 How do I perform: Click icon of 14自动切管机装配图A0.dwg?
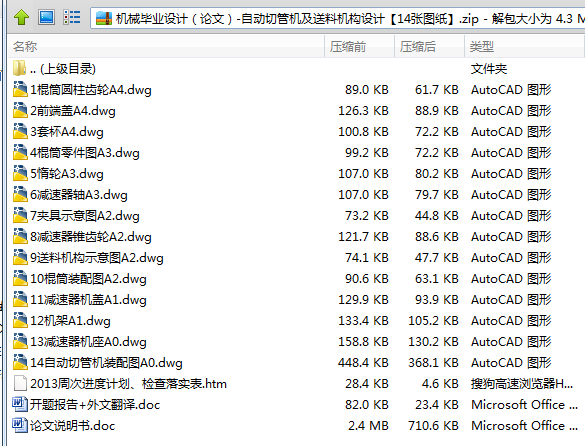pos(20,362)
